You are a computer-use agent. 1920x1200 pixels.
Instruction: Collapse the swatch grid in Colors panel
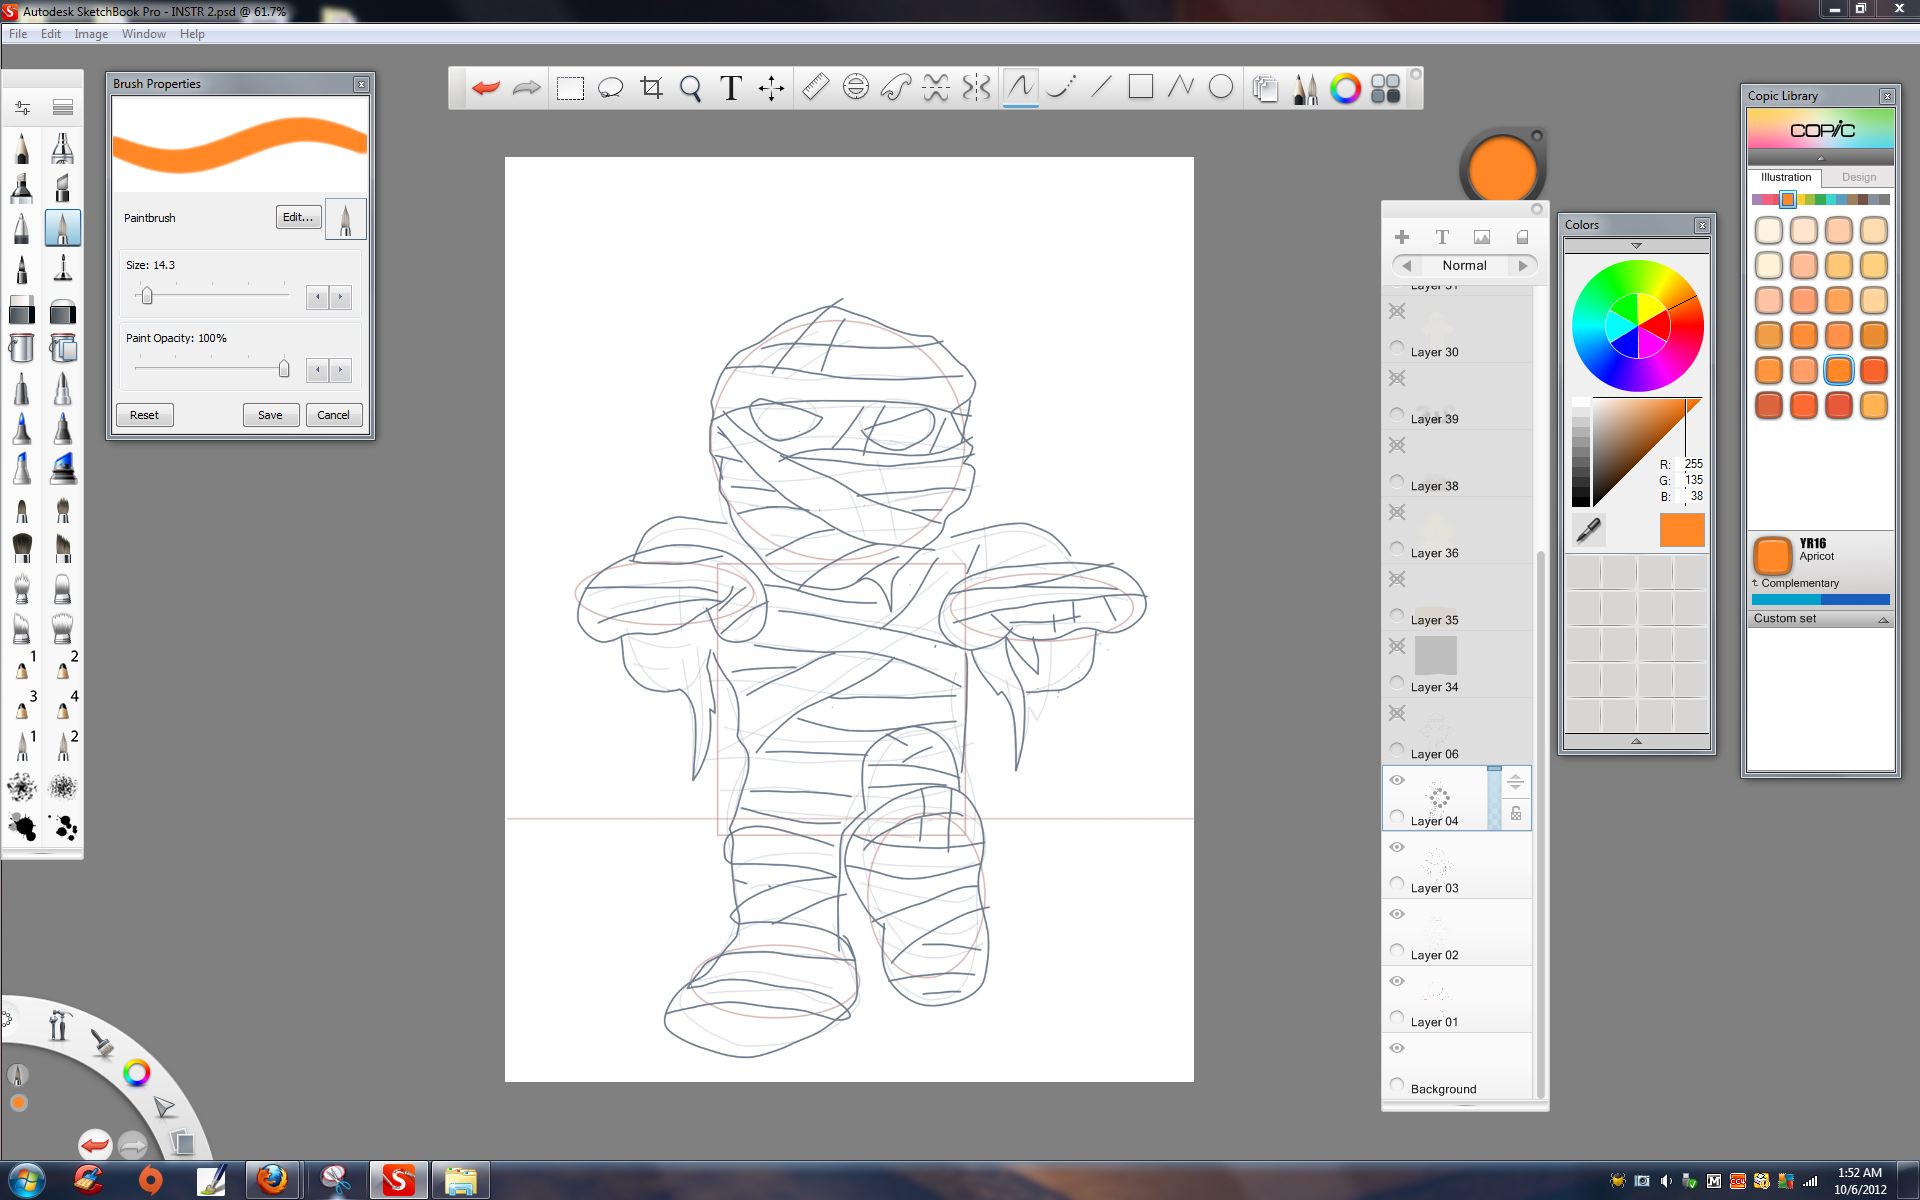click(x=1636, y=741)
